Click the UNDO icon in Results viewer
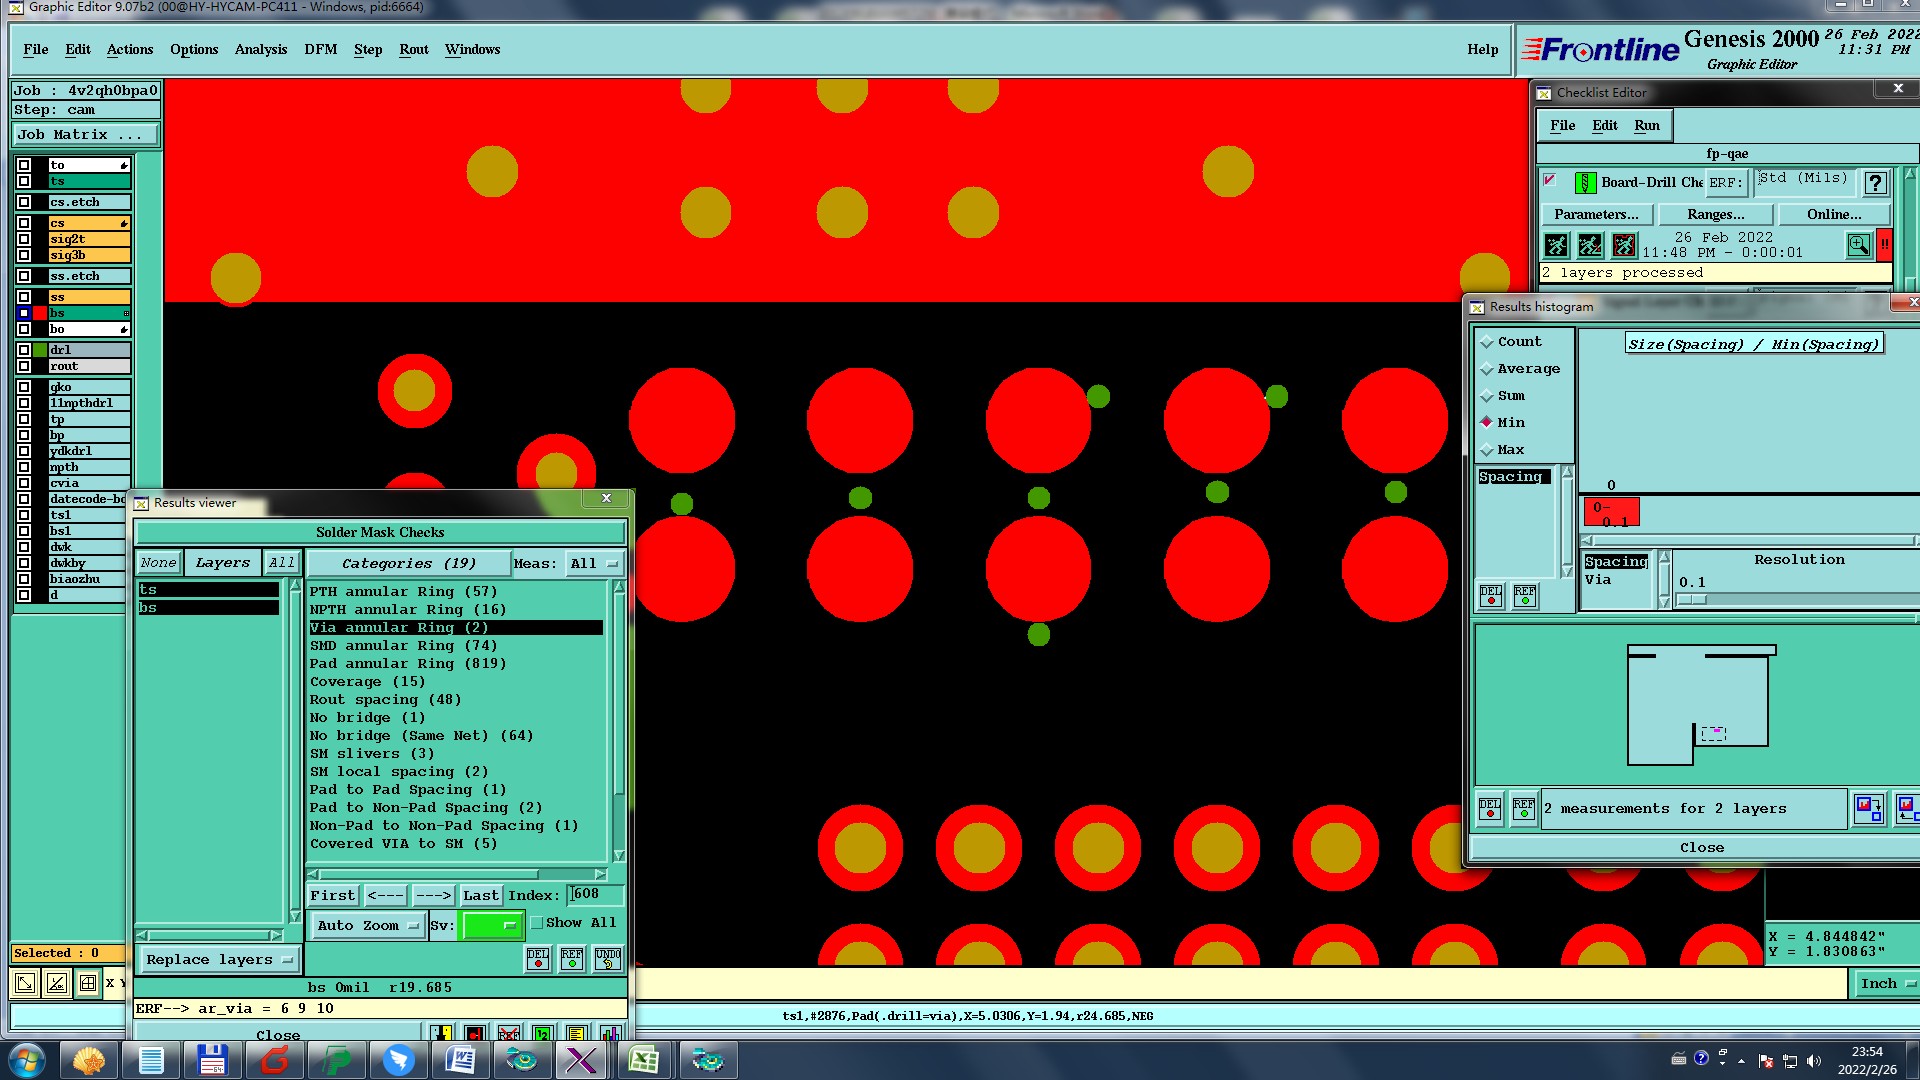The height and width of the screenshot is (1080, 1920). 607,959
